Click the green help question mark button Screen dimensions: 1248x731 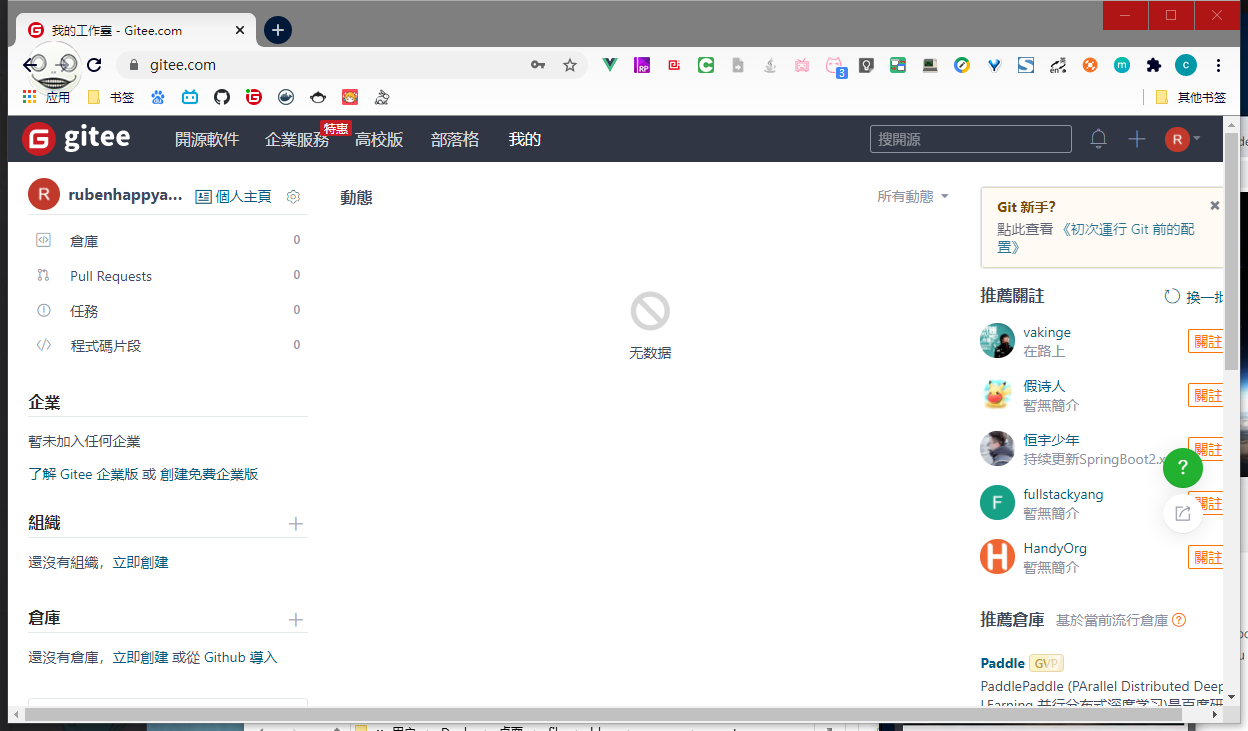pos(1182,467)
